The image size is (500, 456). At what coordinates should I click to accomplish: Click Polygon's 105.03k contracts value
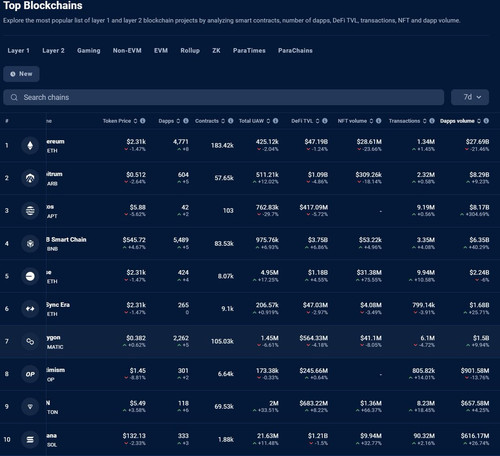point(222,341)
